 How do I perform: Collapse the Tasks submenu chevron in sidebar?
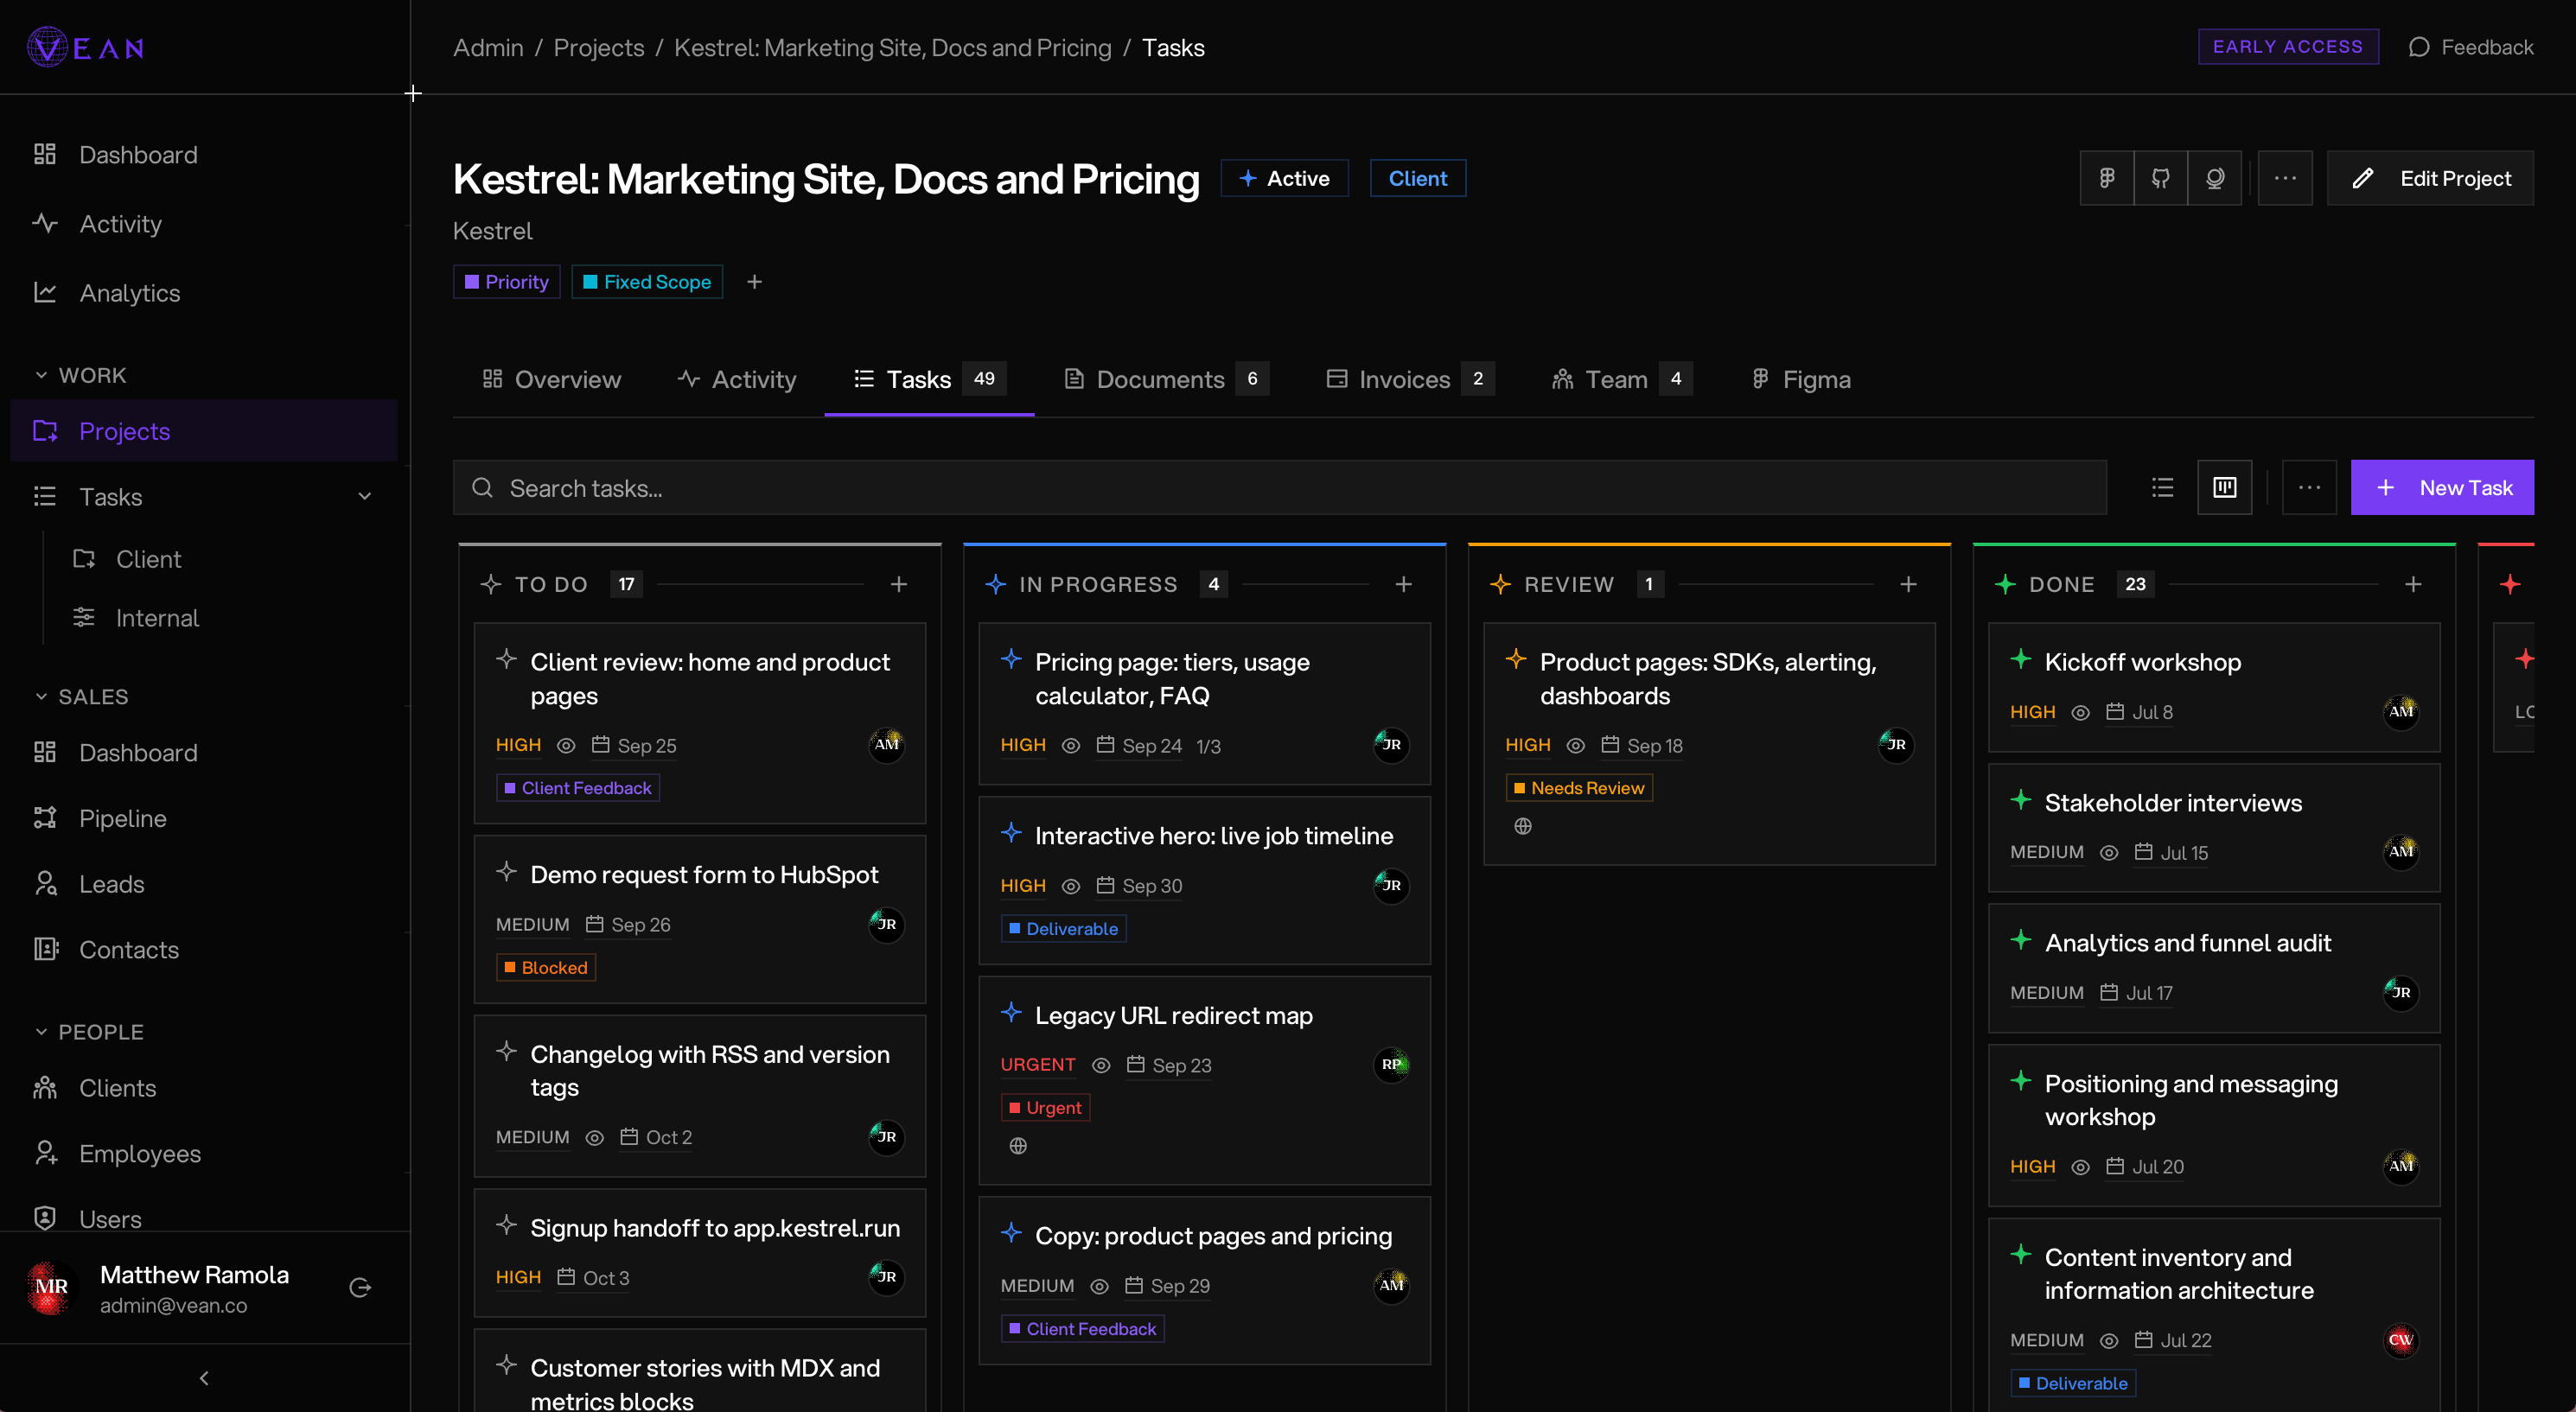[x=365, y=496]
